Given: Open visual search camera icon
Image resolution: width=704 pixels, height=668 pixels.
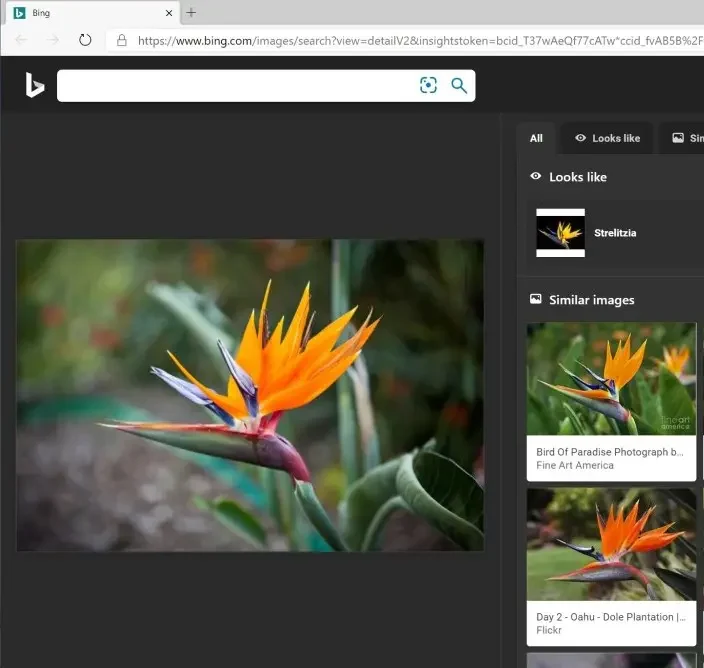Looking at the screenshot, I should pyautogui.click(x=429, y=86).
